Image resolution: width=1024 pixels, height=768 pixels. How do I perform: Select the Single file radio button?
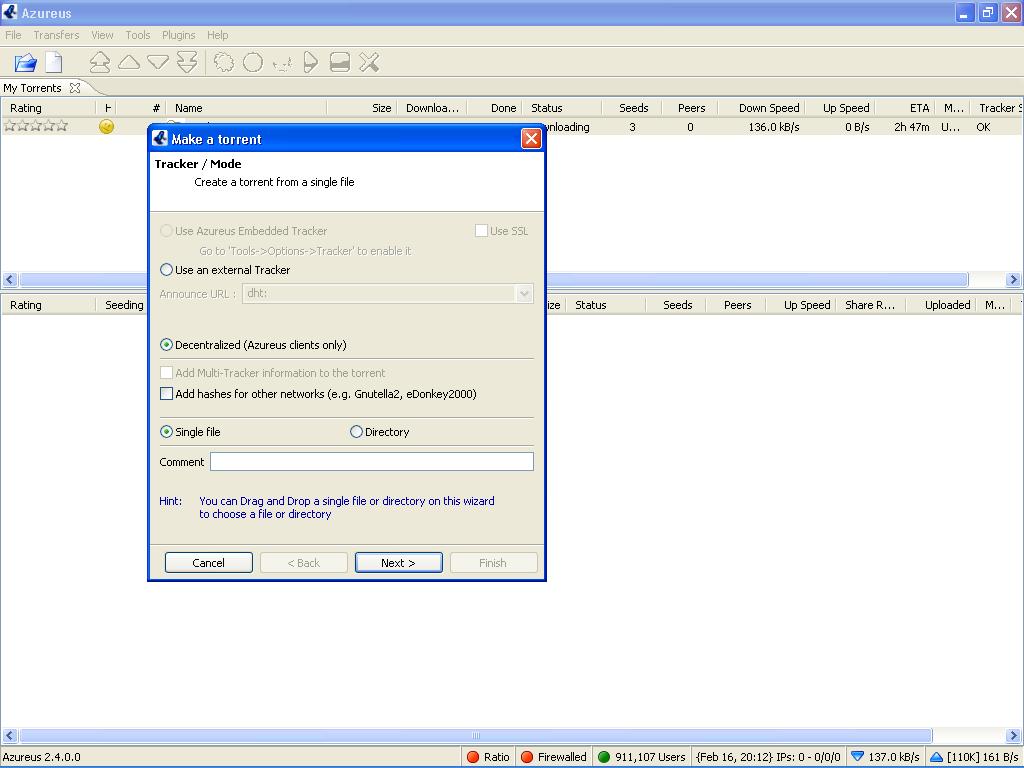(167, 432)
